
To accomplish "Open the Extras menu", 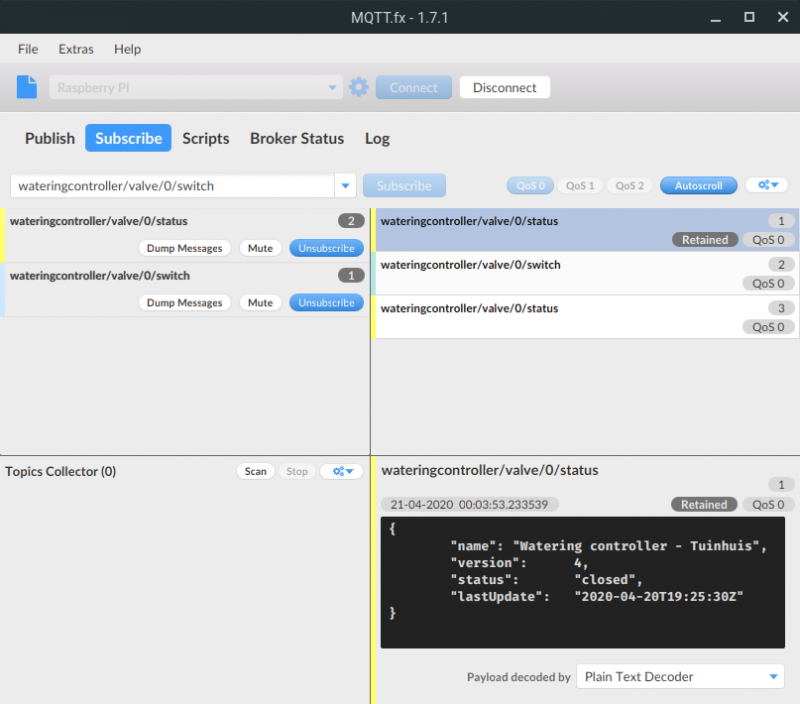I will point(76,49).
